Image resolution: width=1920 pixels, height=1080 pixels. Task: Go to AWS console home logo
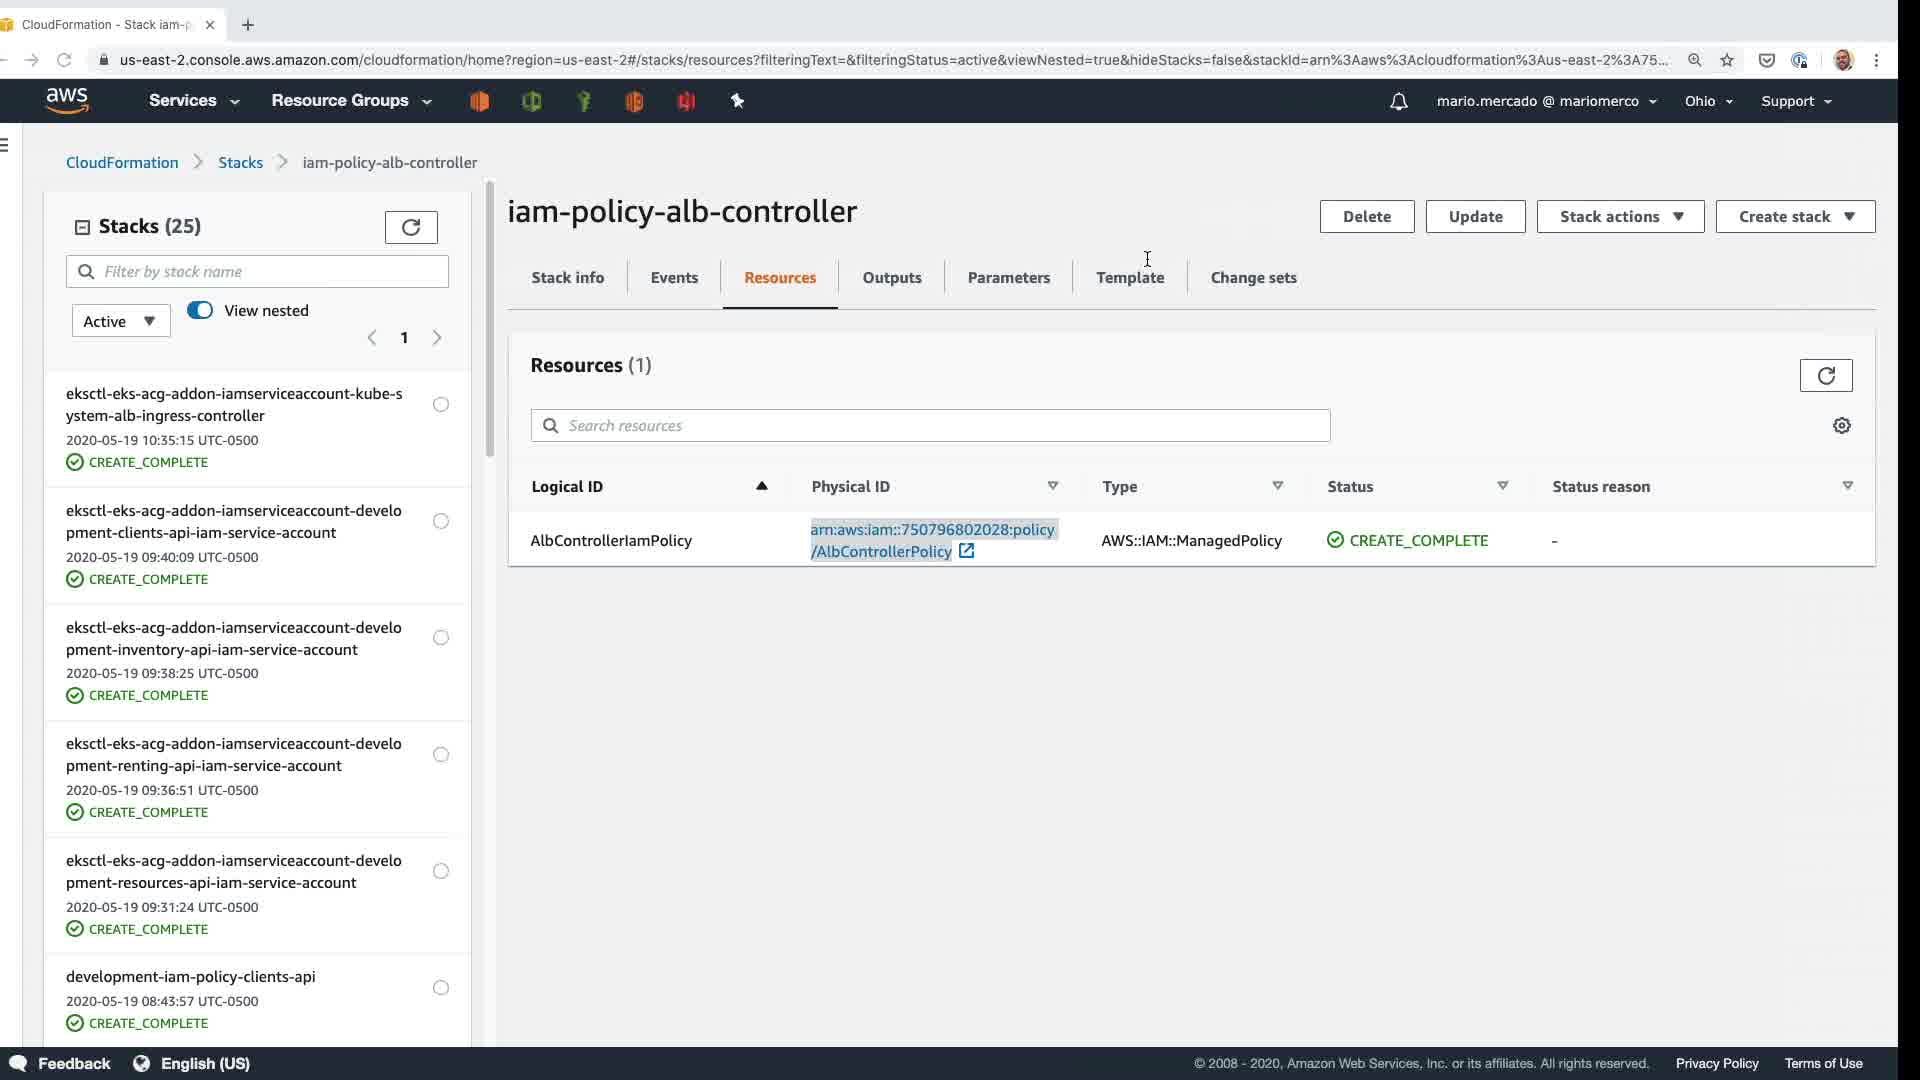click(67, 100)
